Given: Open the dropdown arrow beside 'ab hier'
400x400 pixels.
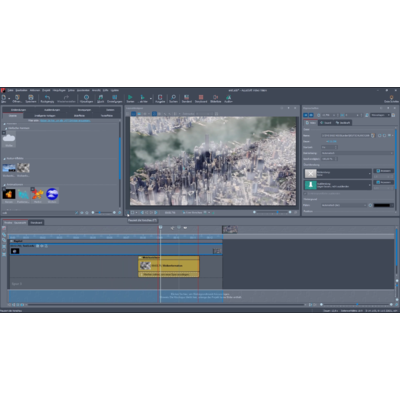Looking at the screenshot, I should point(150,99).
